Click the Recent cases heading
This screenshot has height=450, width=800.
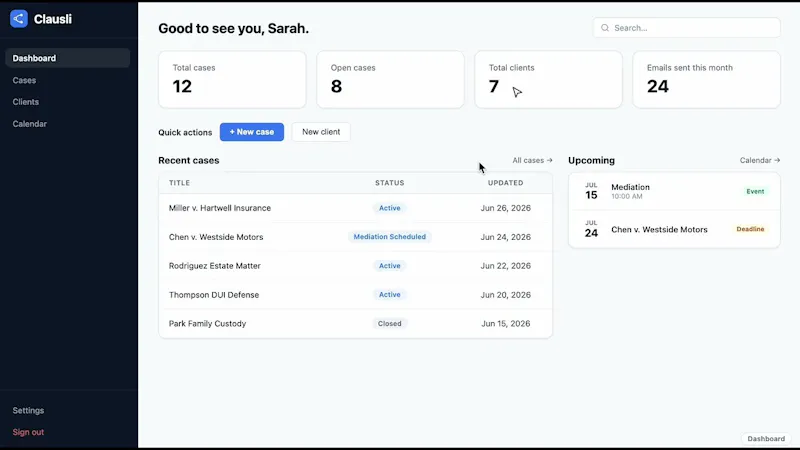(189, 160)
